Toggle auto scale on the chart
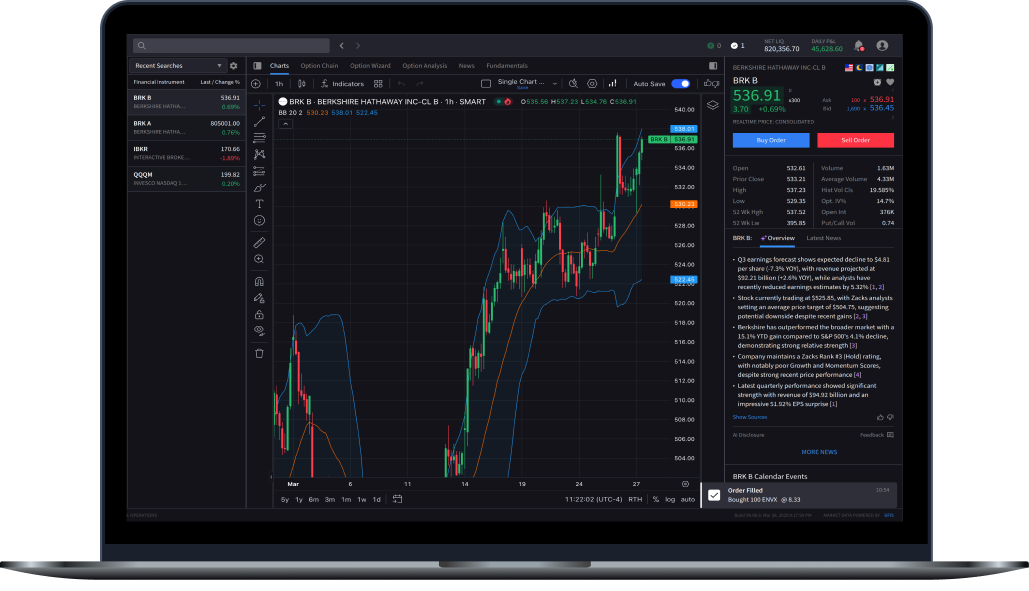The height and width of the screenshot is (591, 1029). pos(688,499)
